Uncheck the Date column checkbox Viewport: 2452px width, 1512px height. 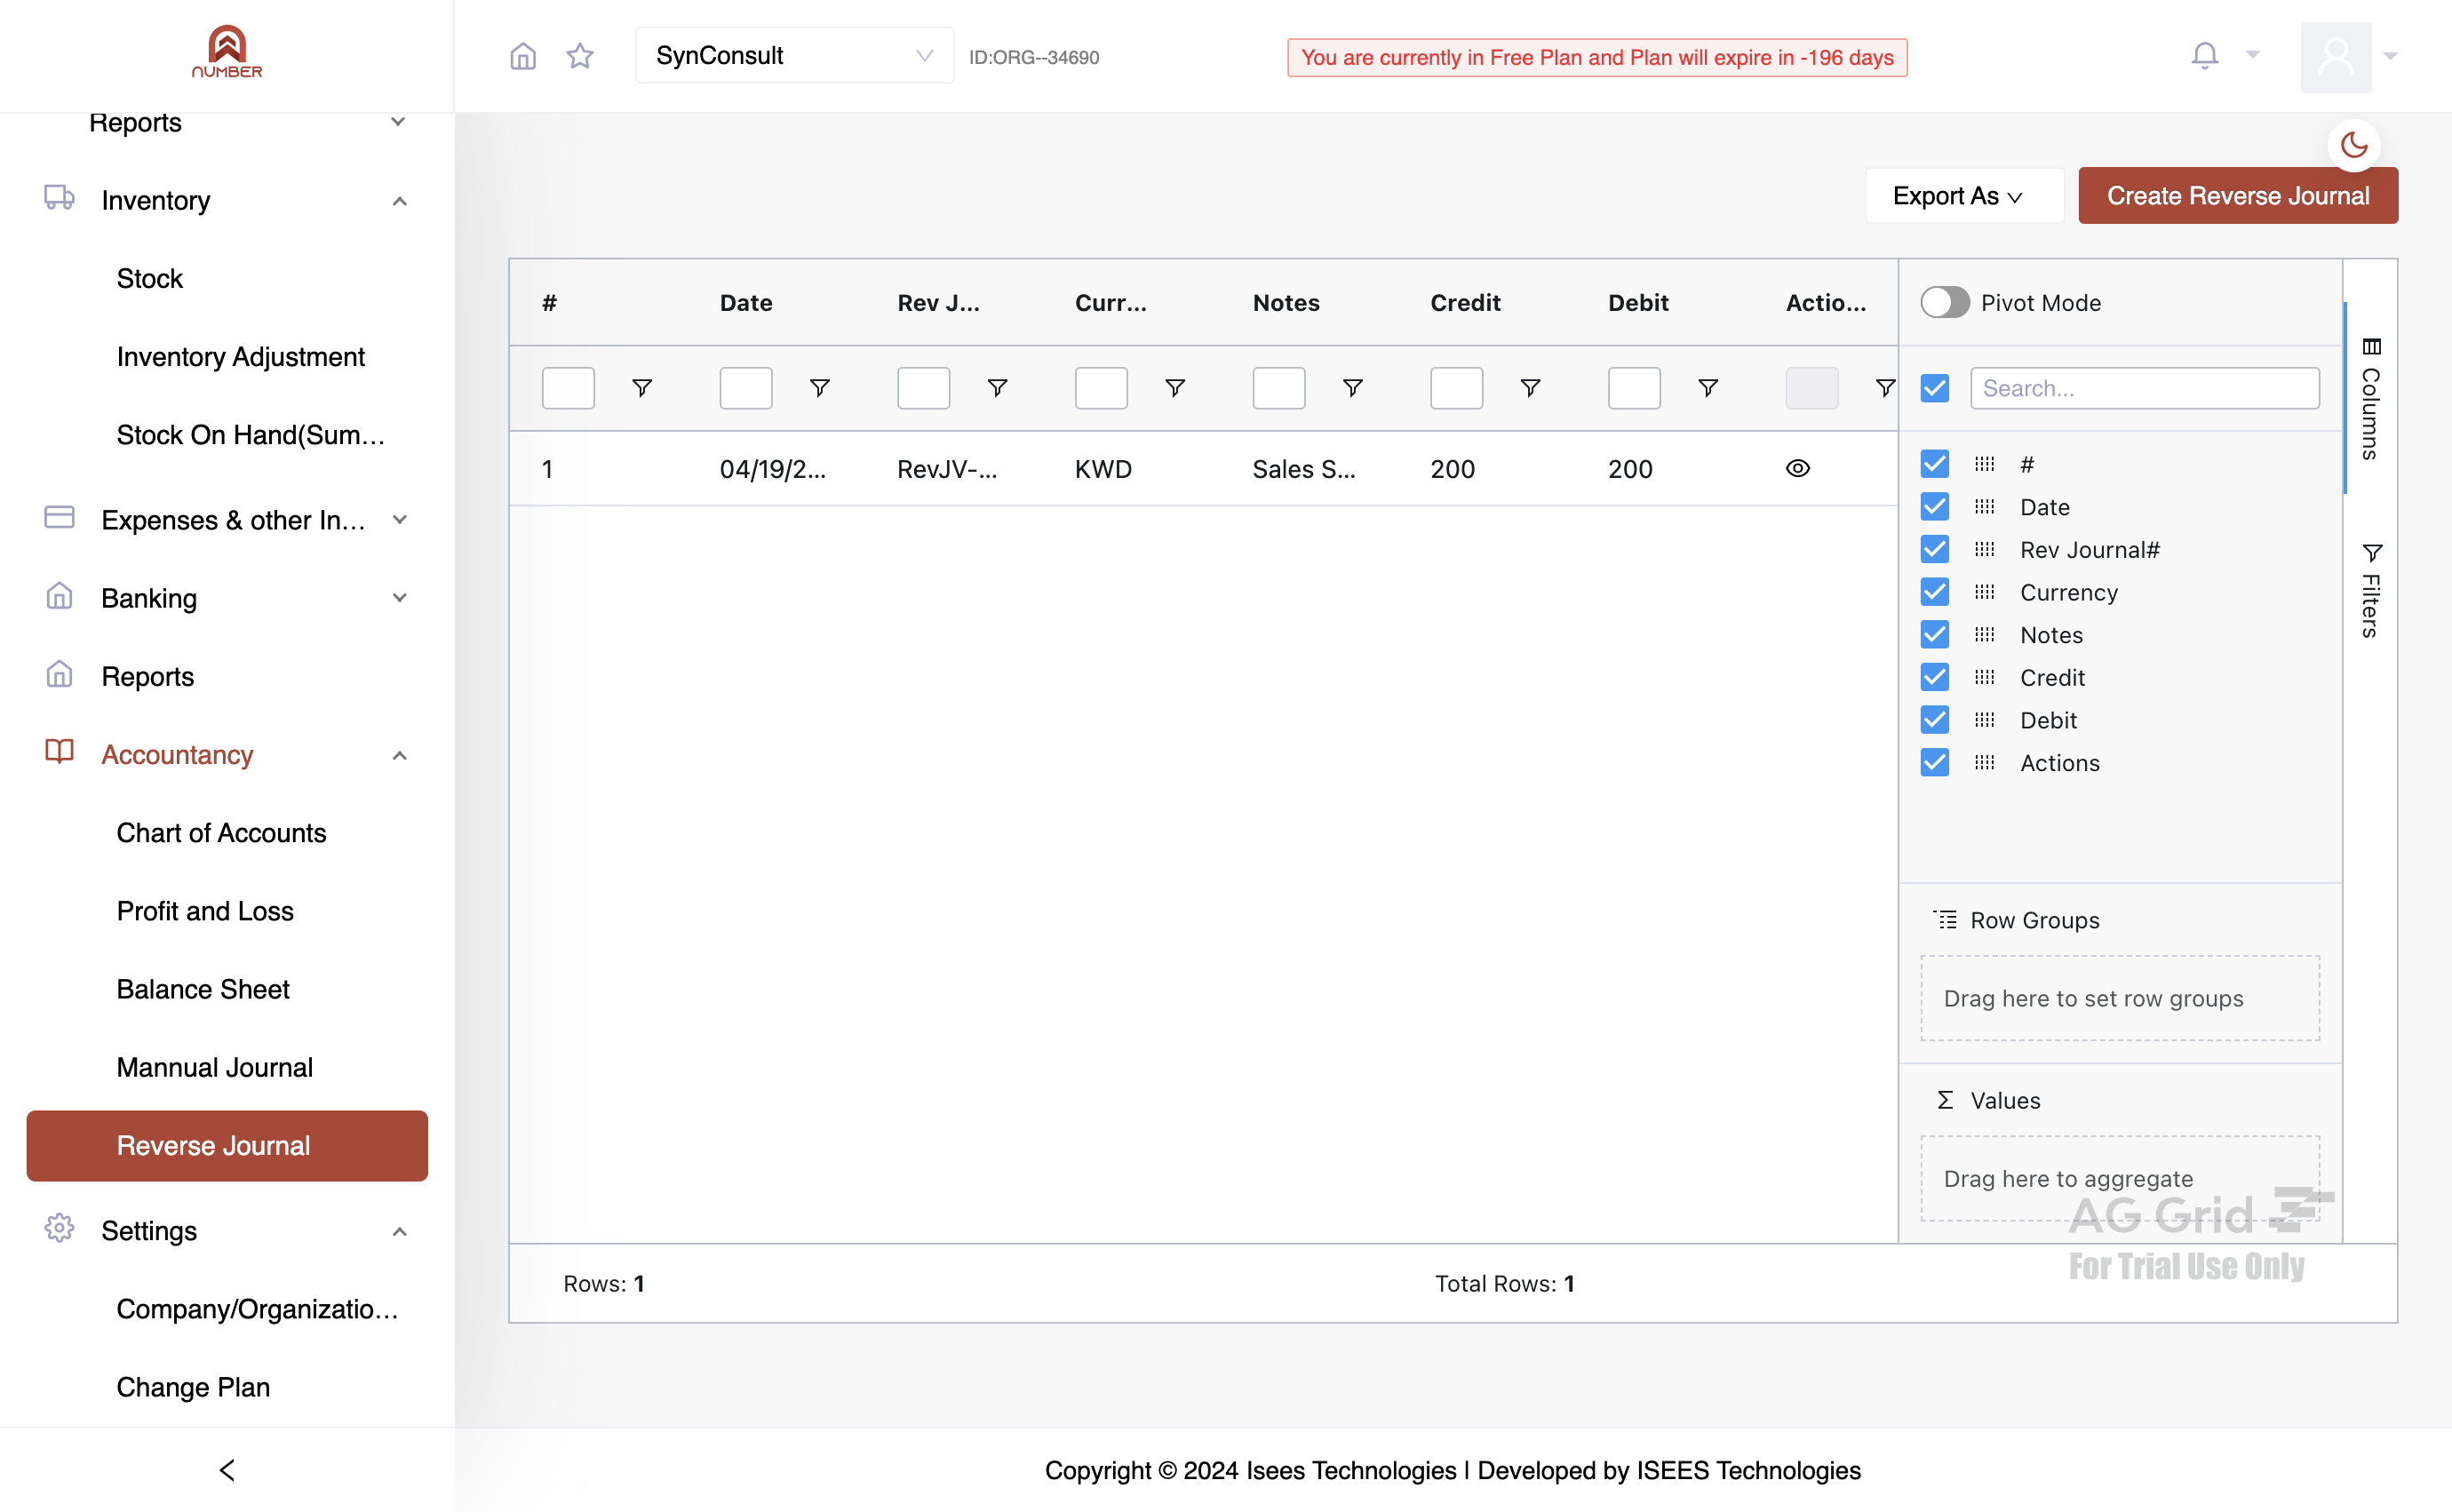point(1935,507)
